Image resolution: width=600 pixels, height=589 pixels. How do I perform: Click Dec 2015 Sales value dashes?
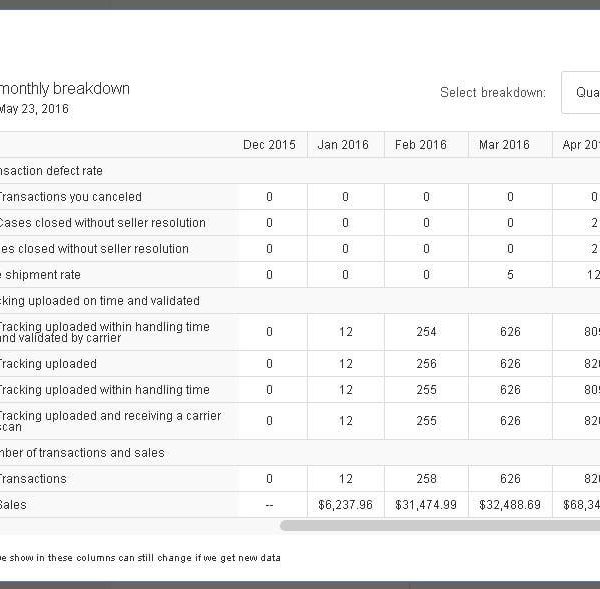(269, 505)
